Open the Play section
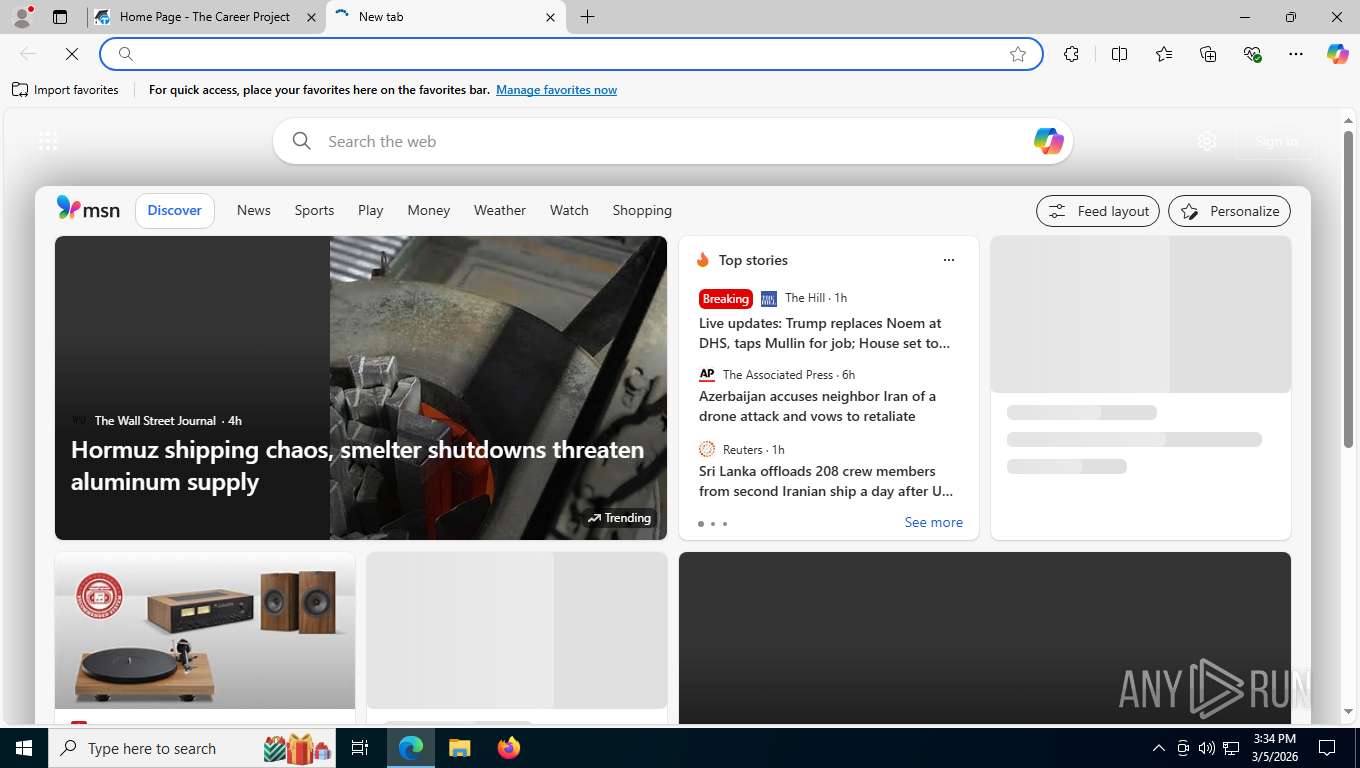Viewport: 1360px width, 768px height. (x=370, y=210)
